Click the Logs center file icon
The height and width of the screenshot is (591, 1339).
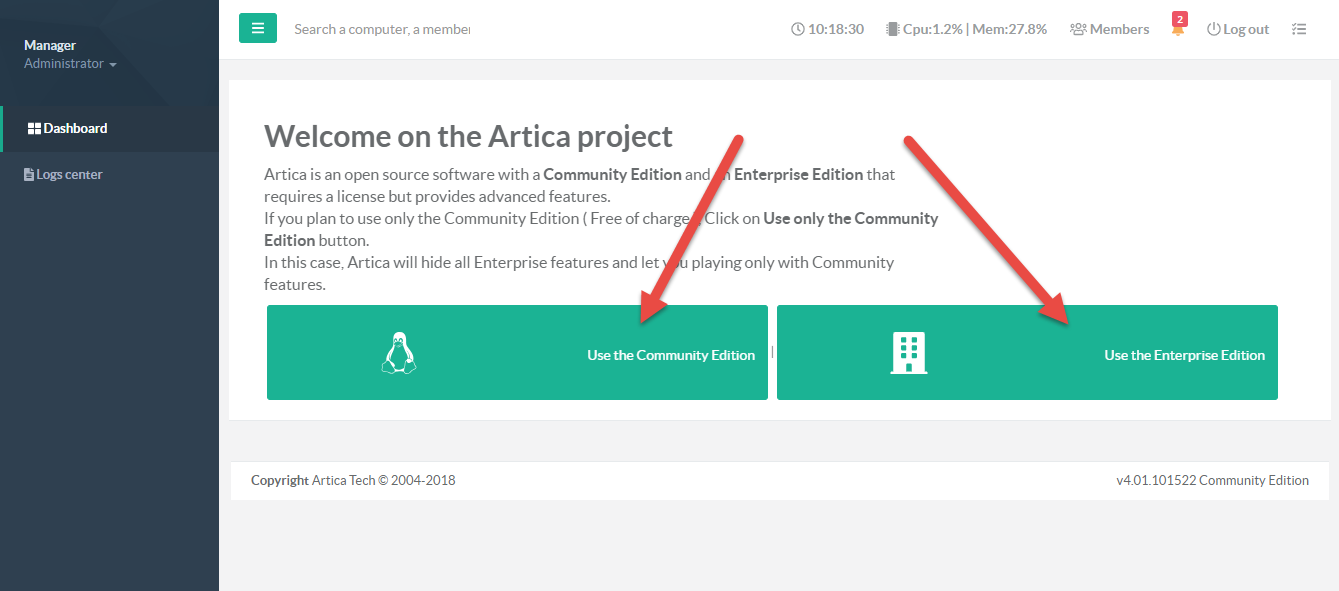[29, 175]
